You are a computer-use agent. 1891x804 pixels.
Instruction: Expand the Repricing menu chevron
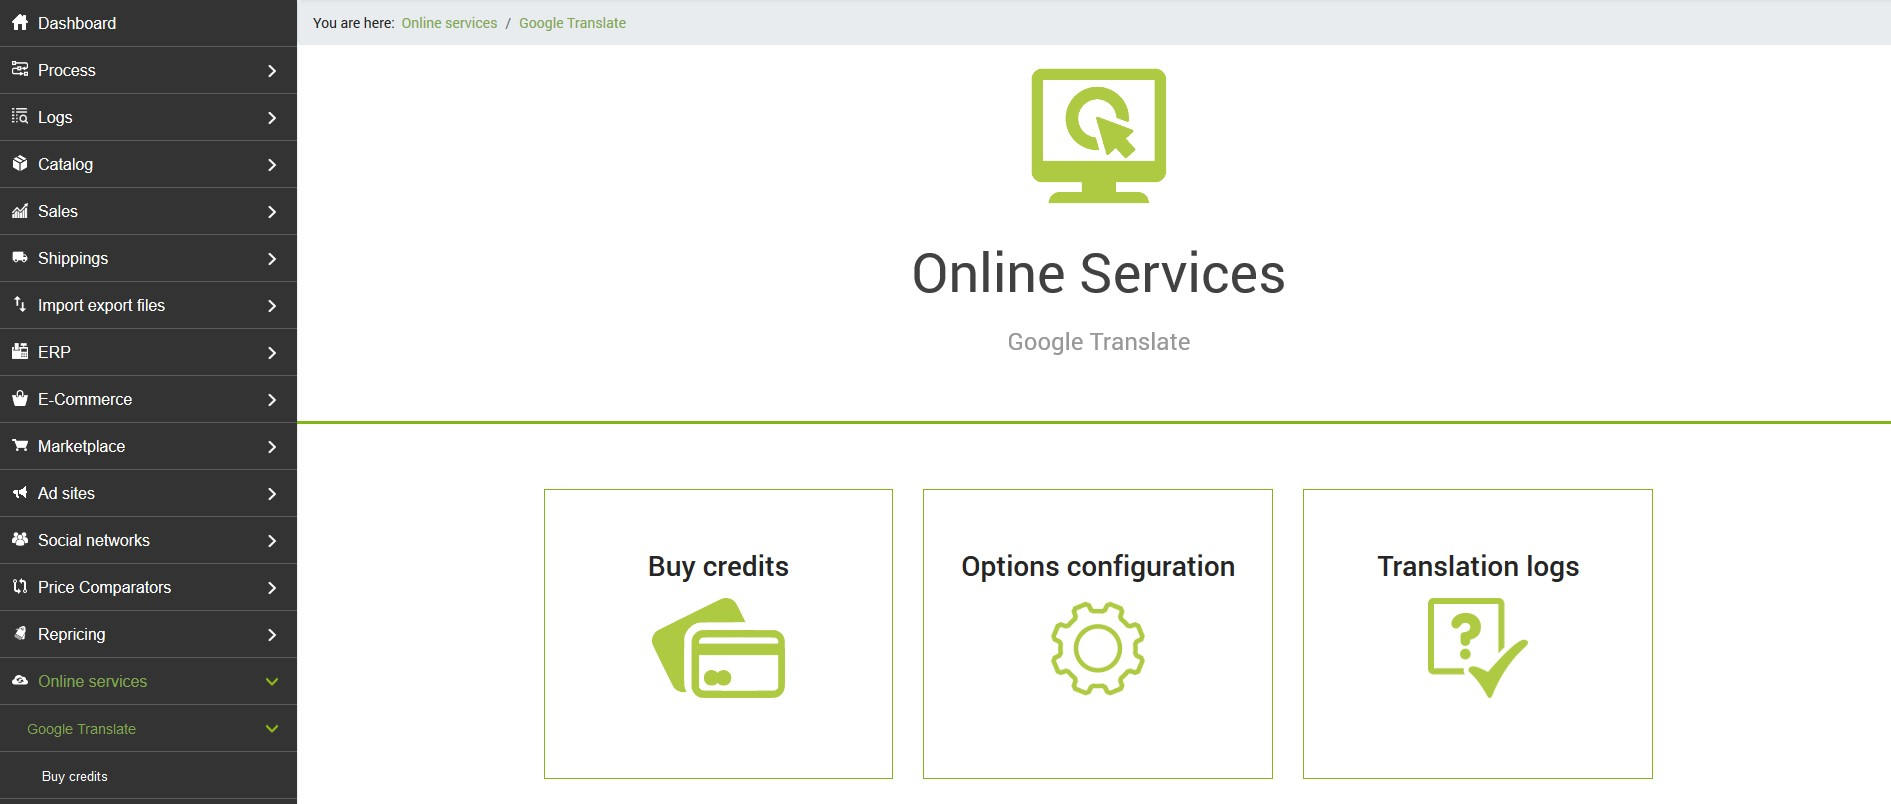click(272, 634)
